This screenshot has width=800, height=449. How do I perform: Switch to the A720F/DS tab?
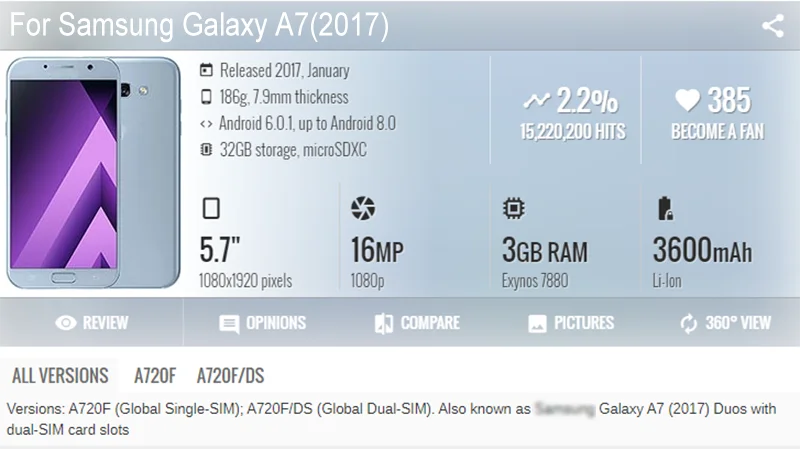point(231,376)
